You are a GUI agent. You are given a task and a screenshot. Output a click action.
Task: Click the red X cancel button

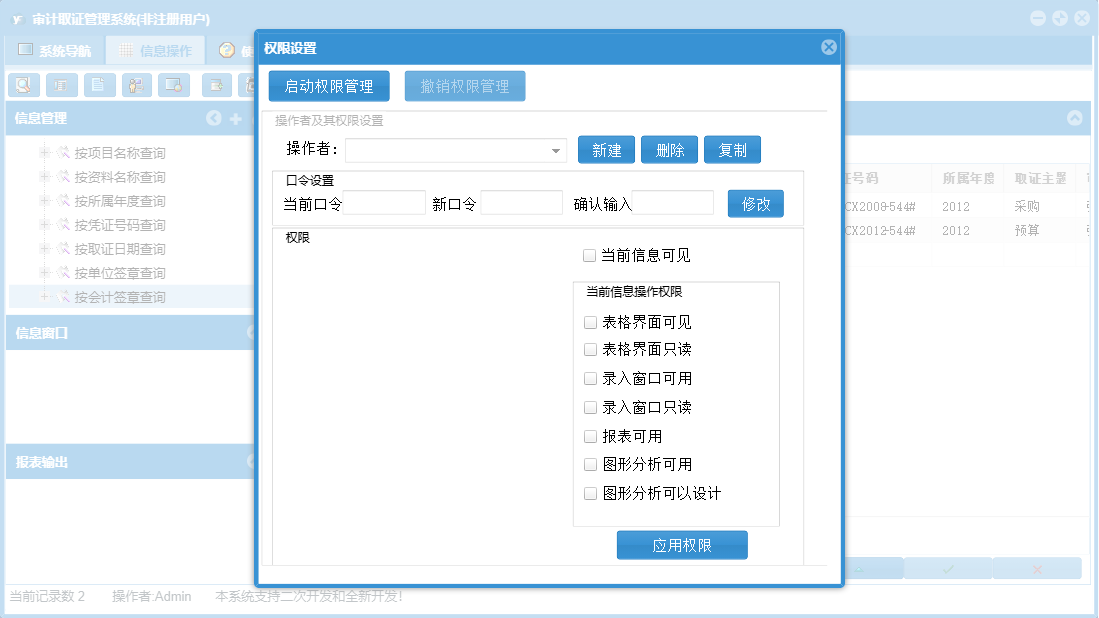click(1037, 569)
